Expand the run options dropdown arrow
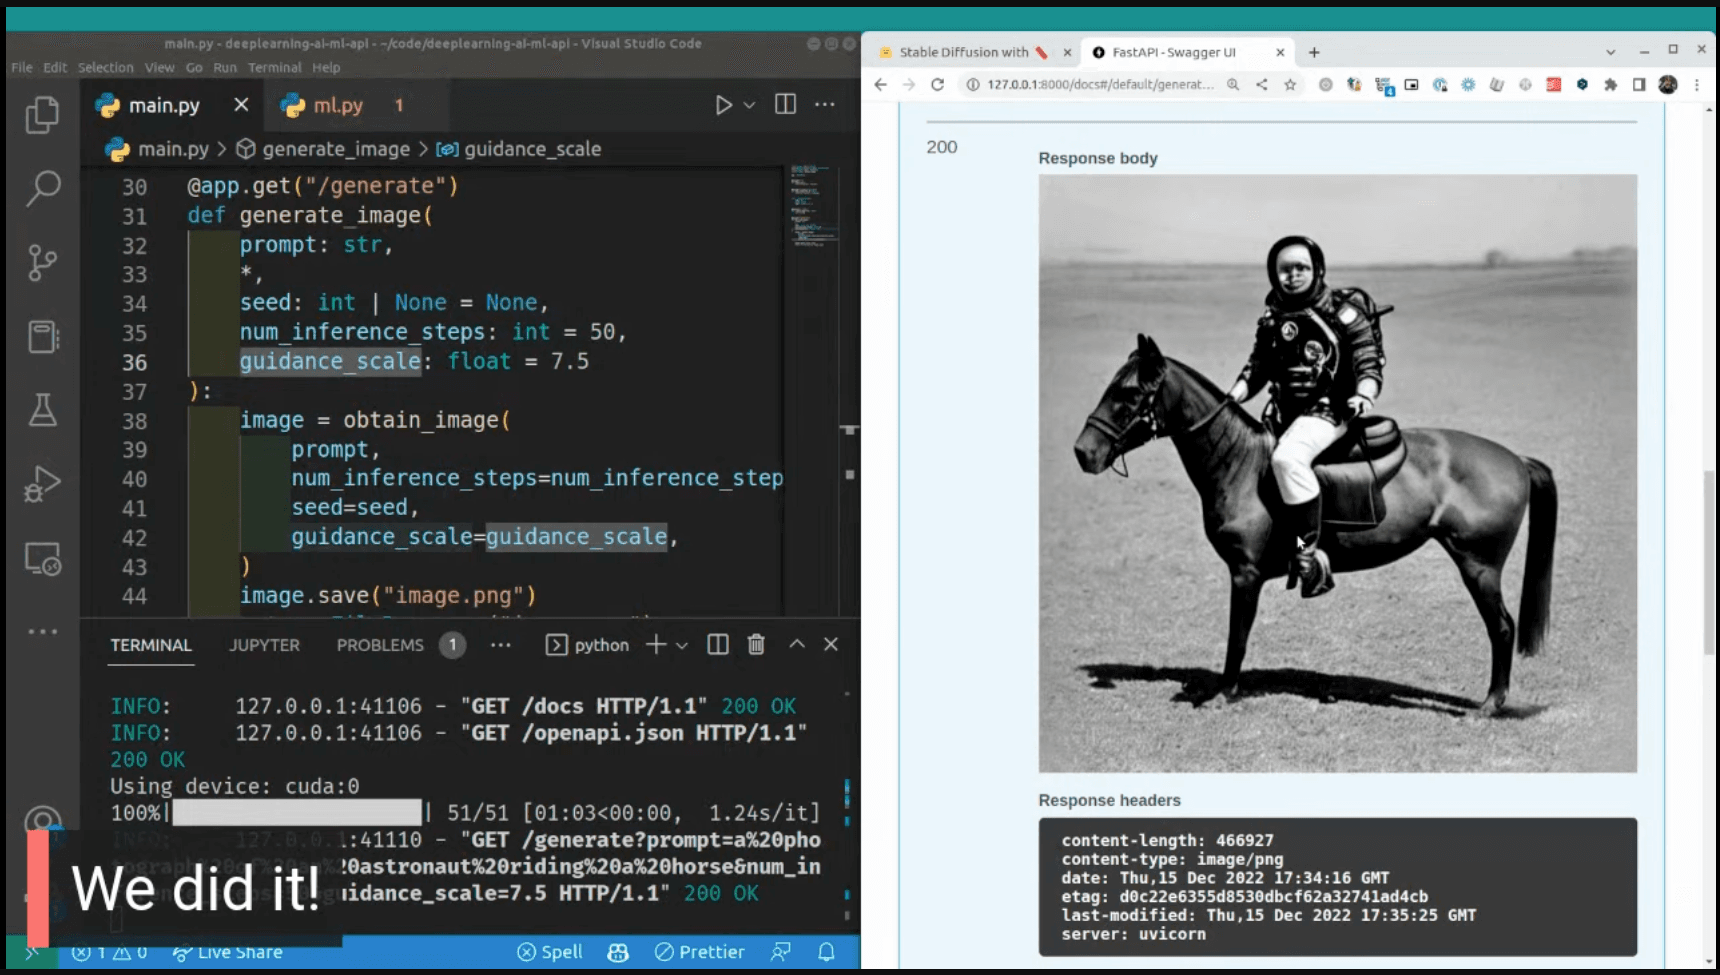The width and height of the screenshot is (1720, 975). click(749, 105)
